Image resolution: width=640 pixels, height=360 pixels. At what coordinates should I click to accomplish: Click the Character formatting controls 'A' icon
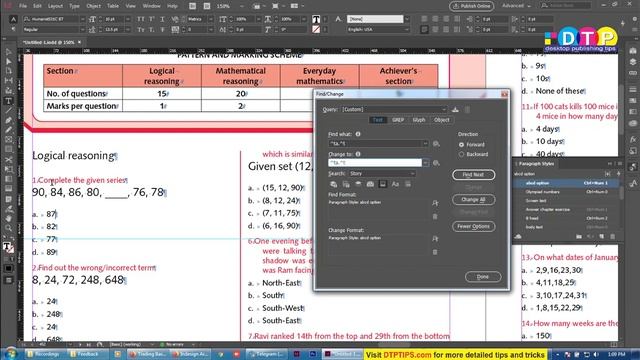coord(13,19)
